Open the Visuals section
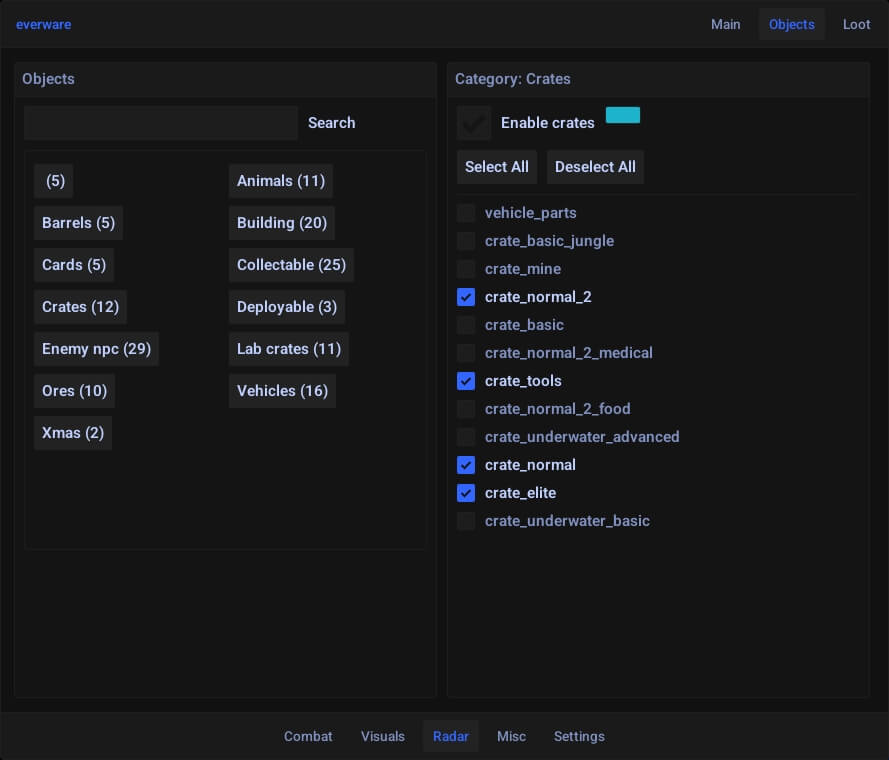The height and width of the screenshot is (760, 889). tap(383, 736)
